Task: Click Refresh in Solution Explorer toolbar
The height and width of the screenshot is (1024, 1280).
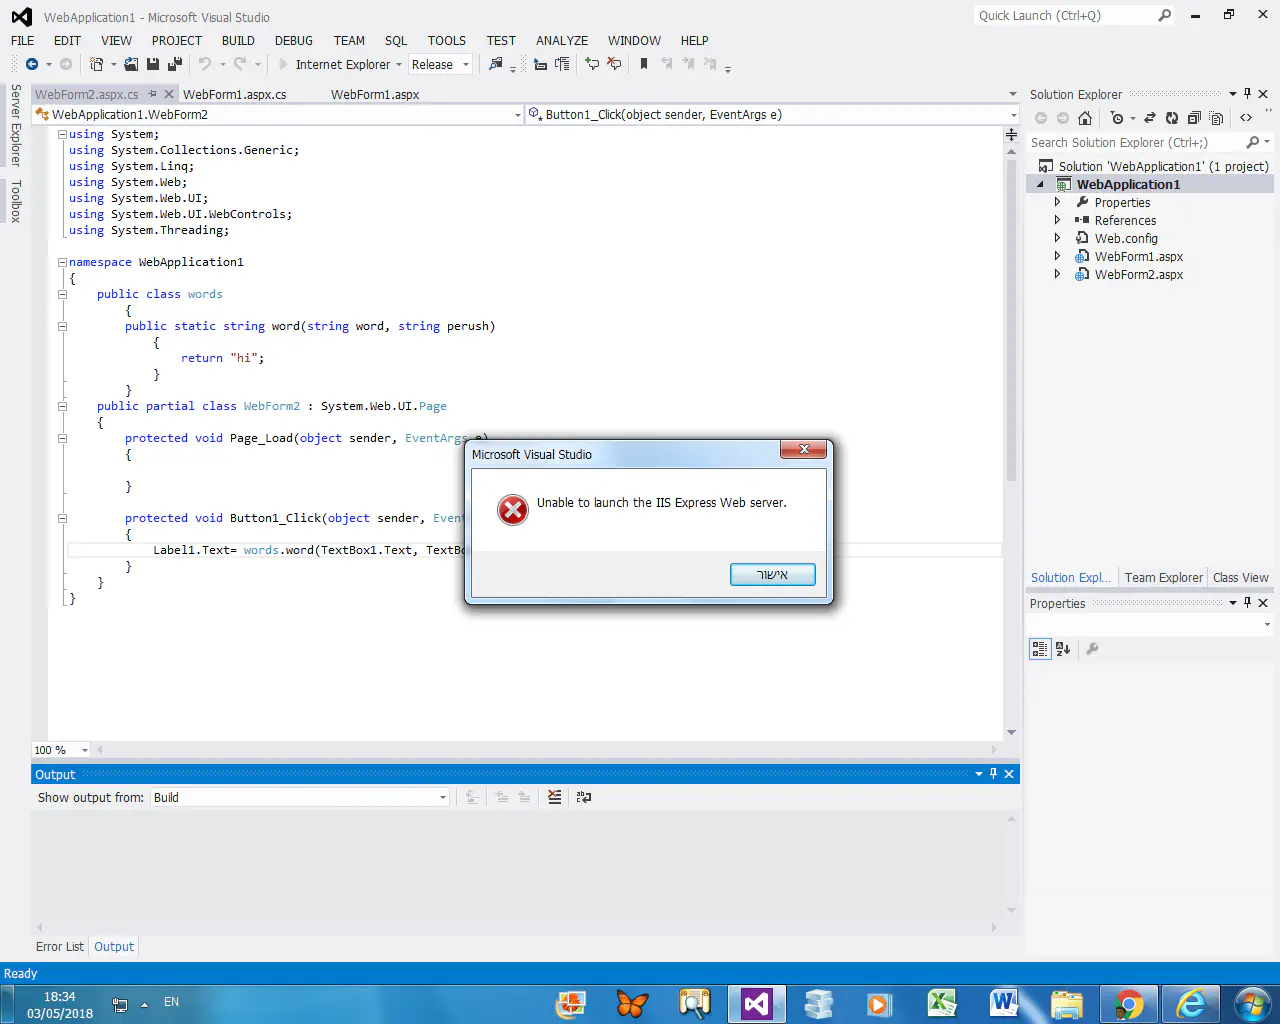Action: point(1172,118)
